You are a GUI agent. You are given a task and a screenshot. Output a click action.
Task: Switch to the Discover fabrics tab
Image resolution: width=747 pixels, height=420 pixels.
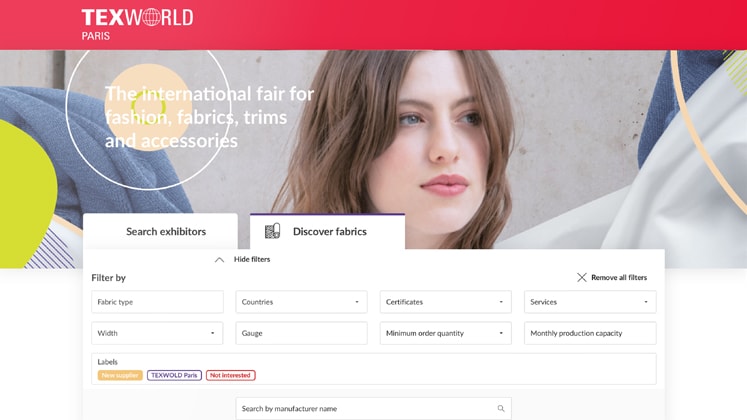327,231
